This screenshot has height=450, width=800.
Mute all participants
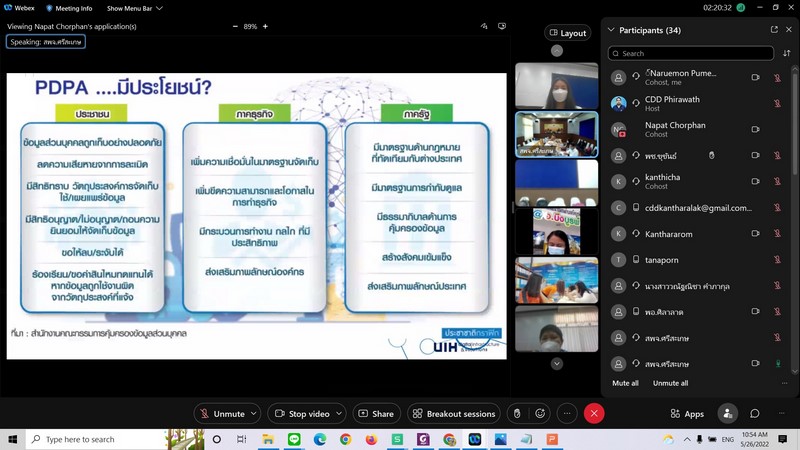(x=625, y=383)
